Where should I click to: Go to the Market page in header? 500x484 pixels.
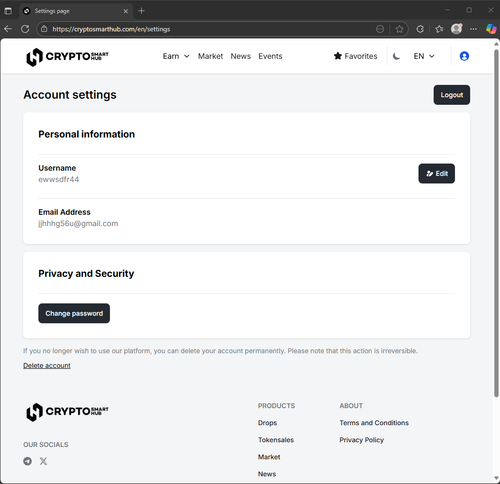click(x=210, y=56)
